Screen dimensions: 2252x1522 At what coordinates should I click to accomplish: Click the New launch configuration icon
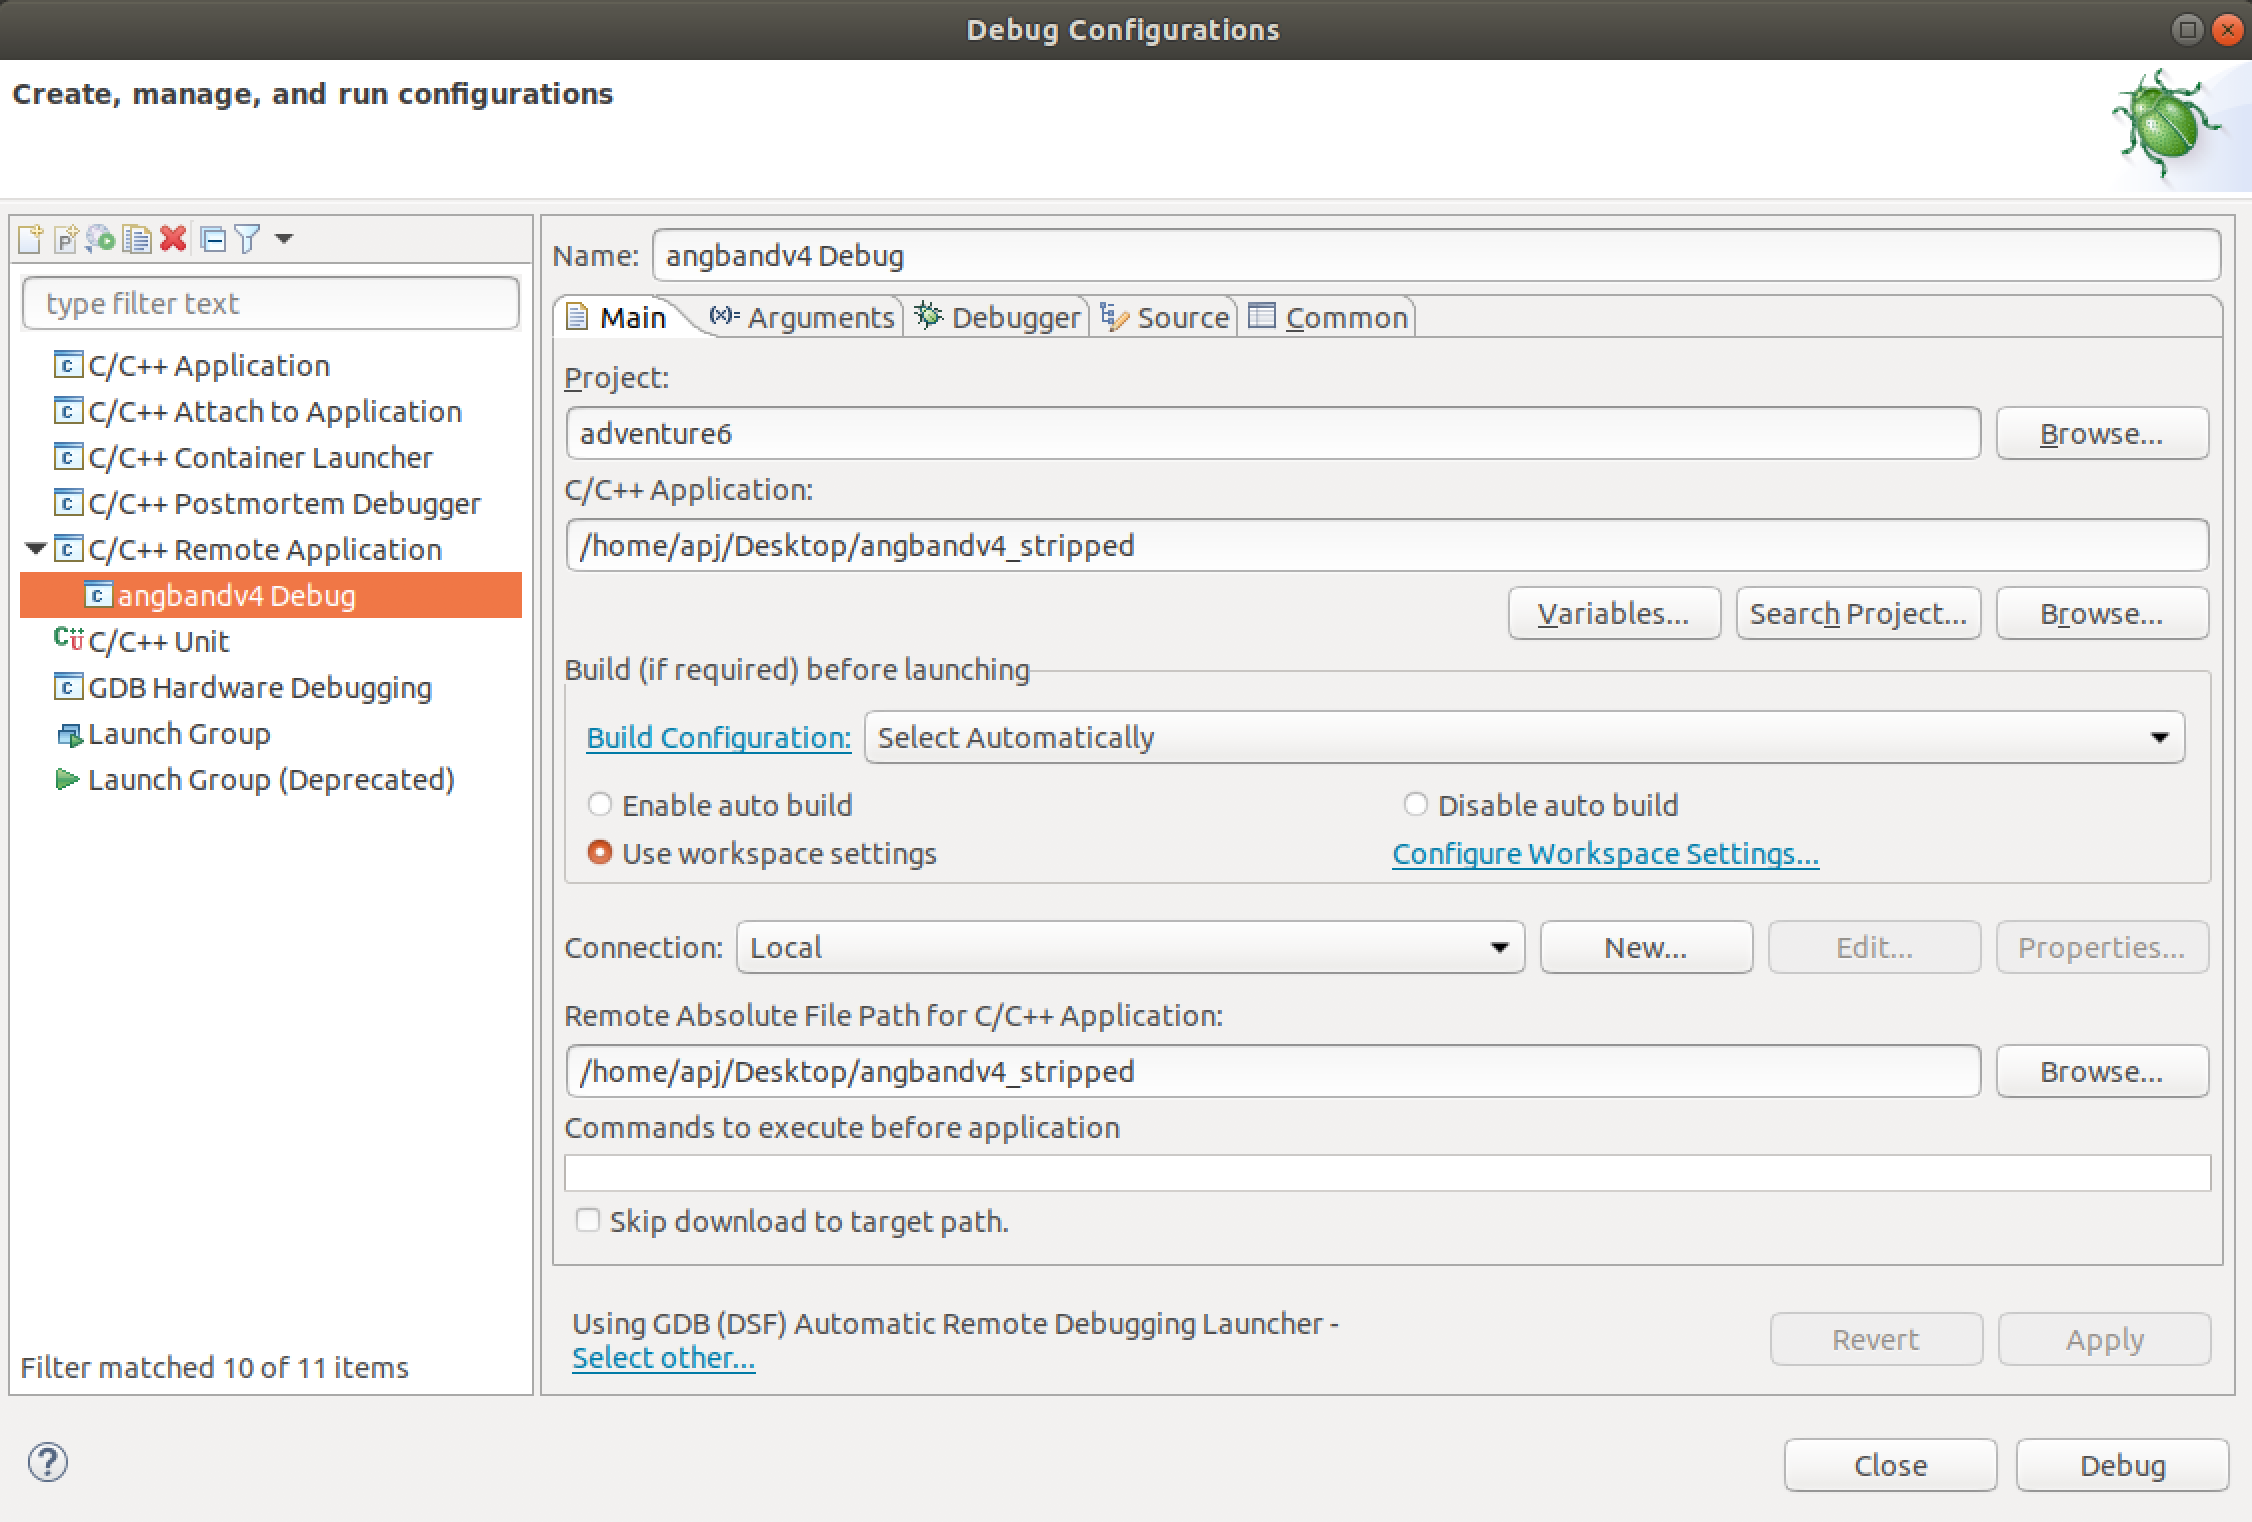(30, 239)
